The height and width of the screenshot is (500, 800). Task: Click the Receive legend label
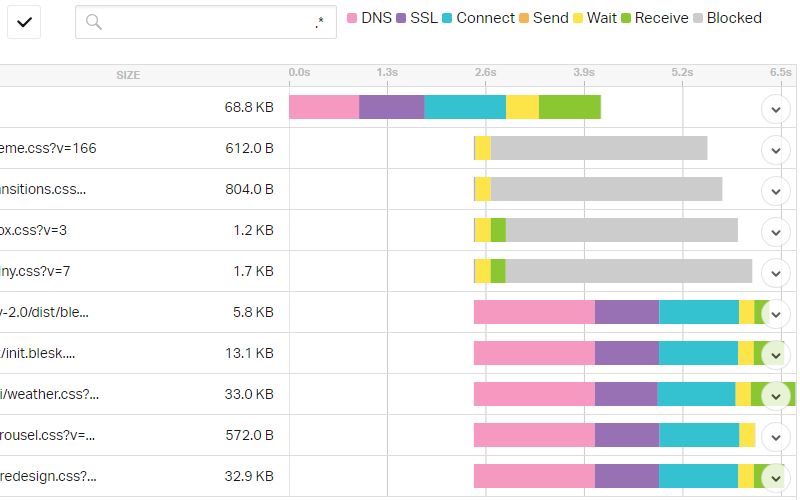661,18
